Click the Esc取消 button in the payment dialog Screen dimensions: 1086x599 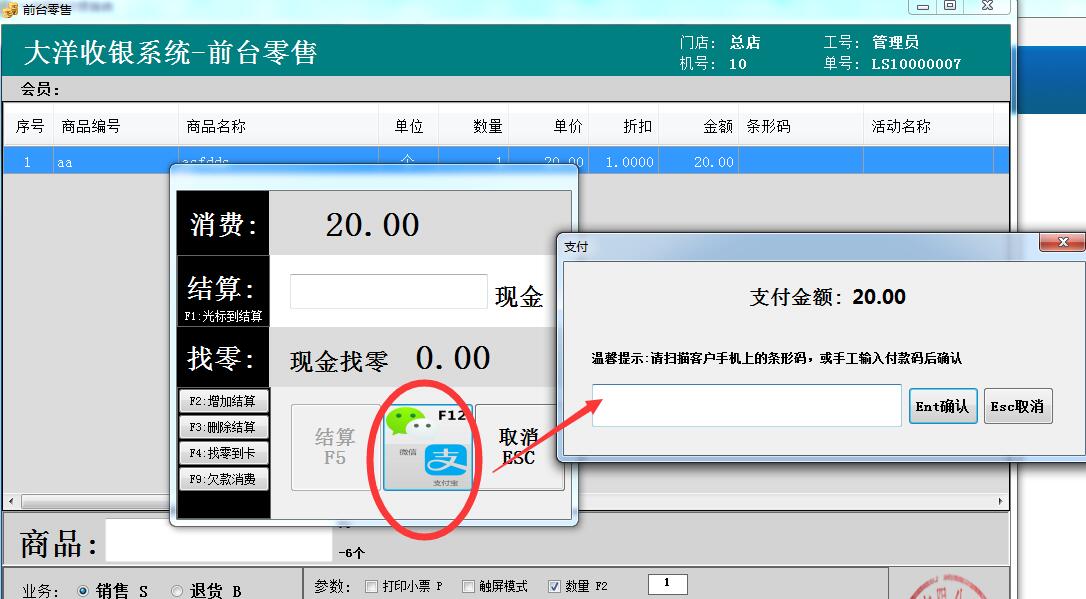click(1017, 406)
